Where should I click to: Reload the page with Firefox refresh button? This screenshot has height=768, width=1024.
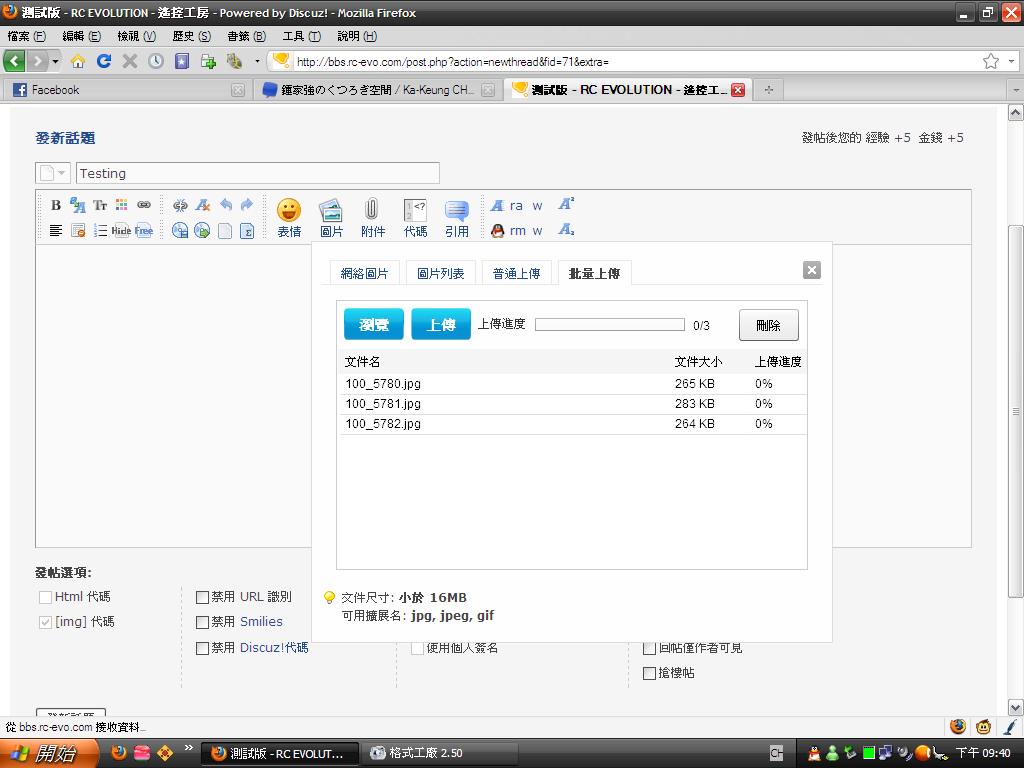click(104, 61)
